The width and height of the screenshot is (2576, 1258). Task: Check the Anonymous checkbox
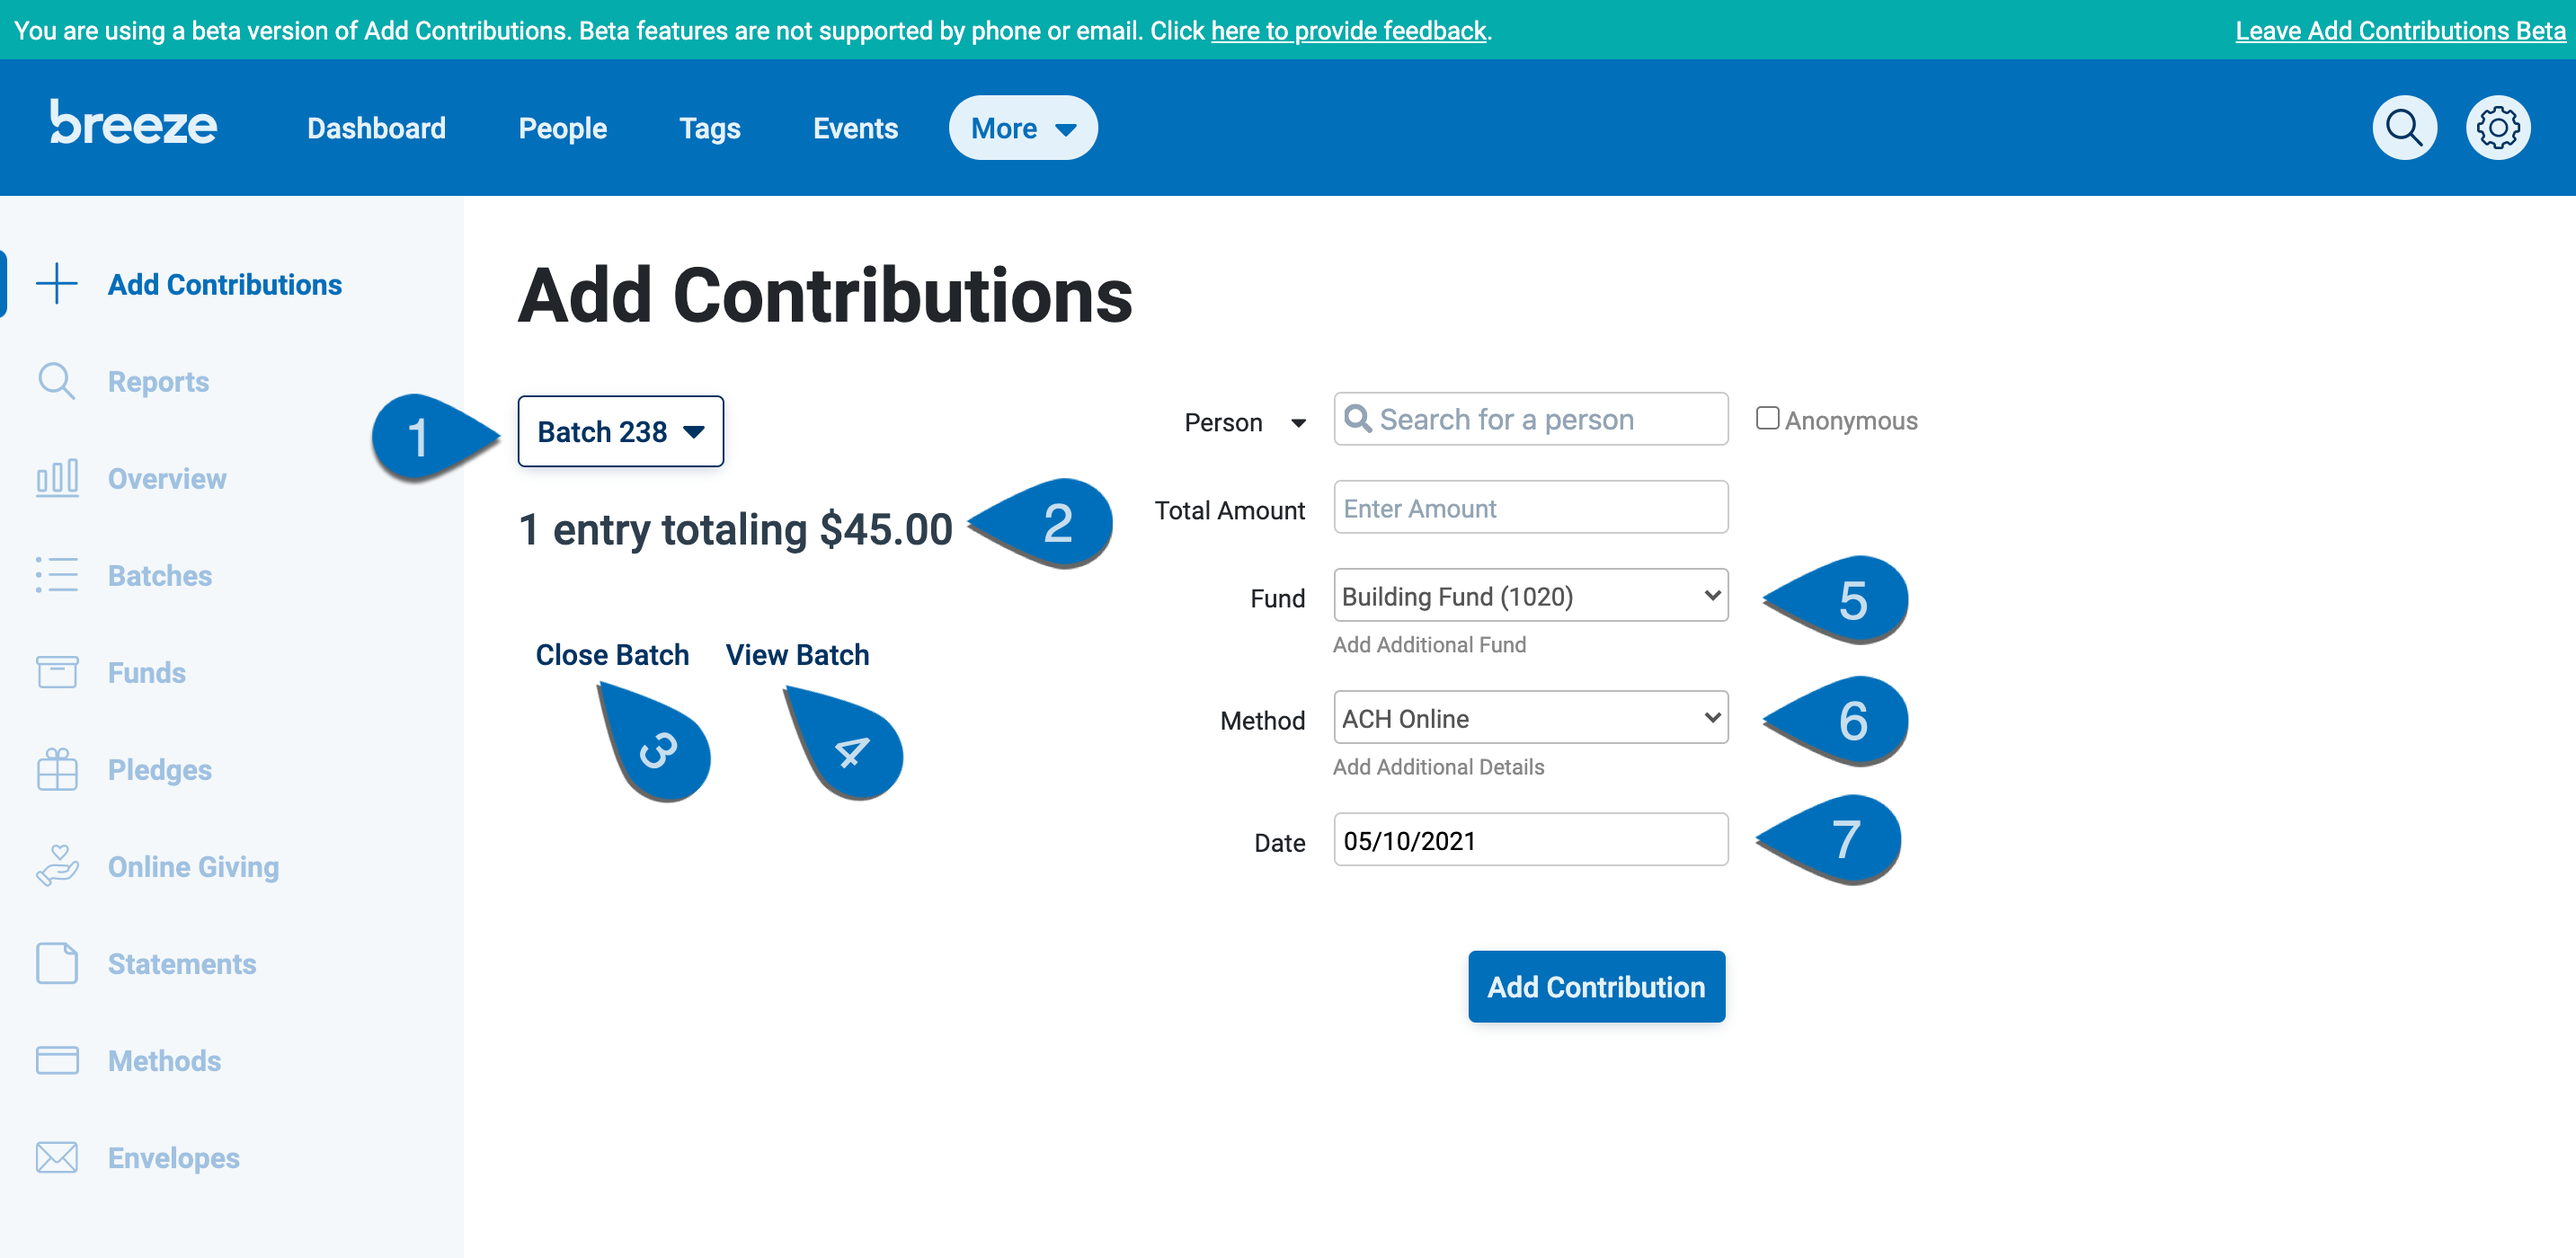1766,418
